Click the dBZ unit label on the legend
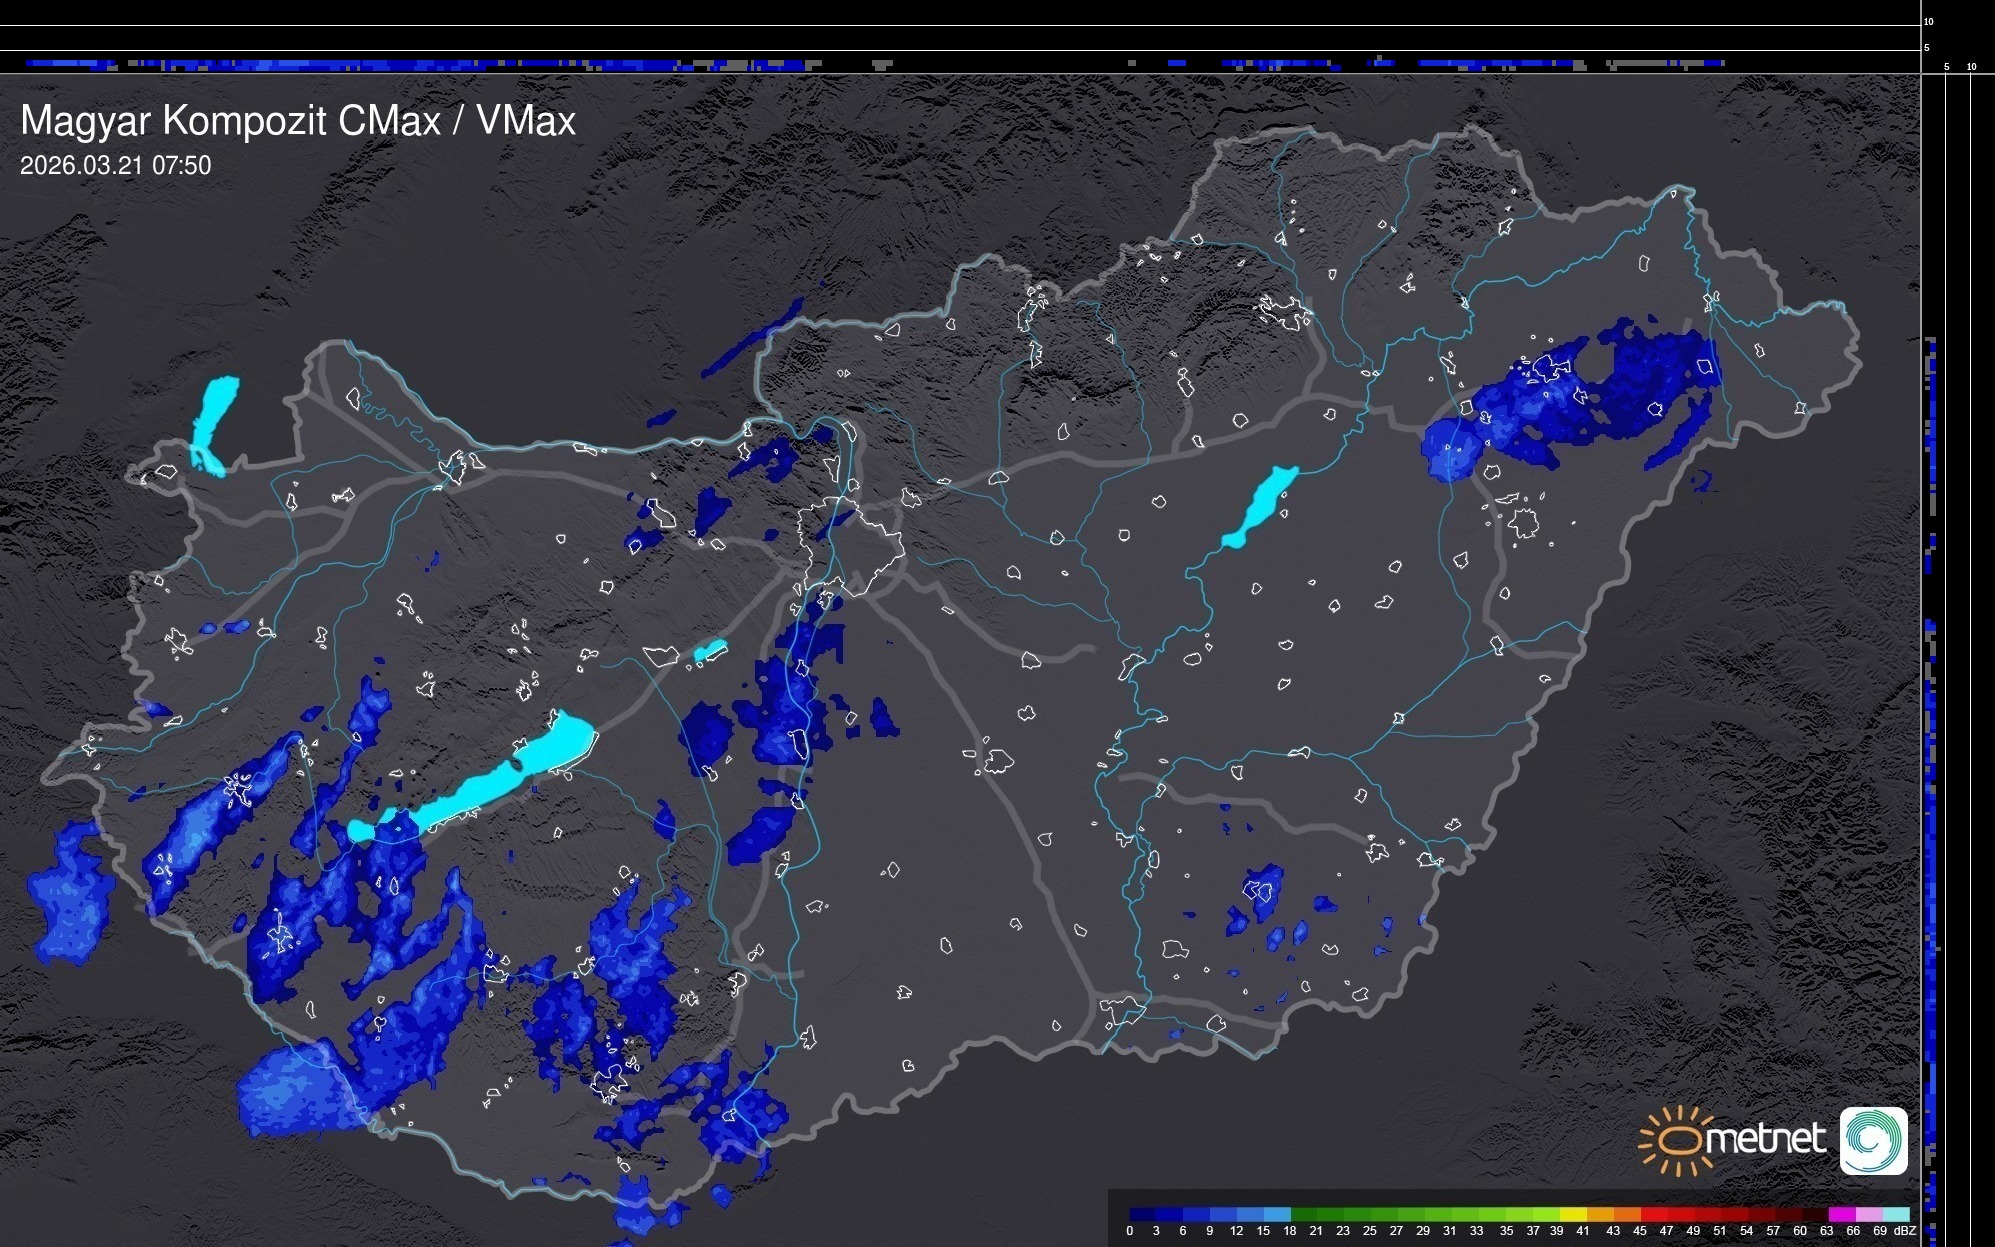1995x1247 pixels. [x=1904, y=1231]
